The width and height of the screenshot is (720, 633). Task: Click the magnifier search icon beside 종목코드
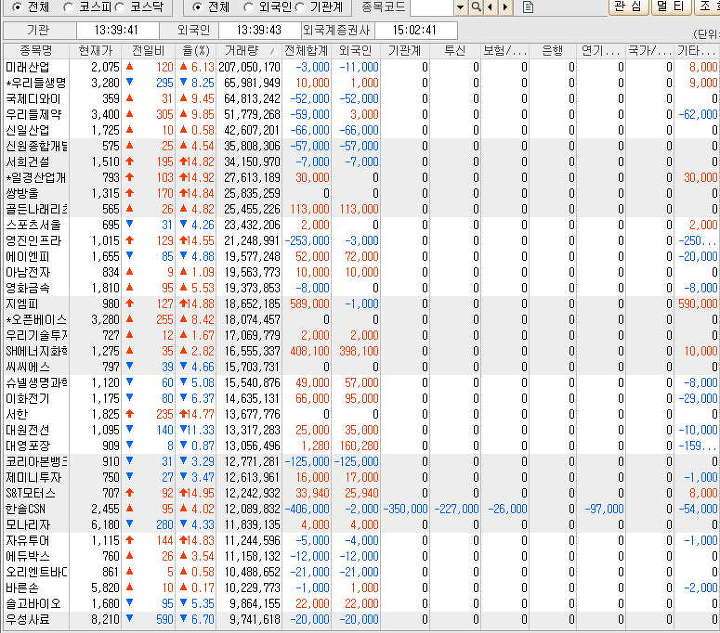click(x=477, y=7)
